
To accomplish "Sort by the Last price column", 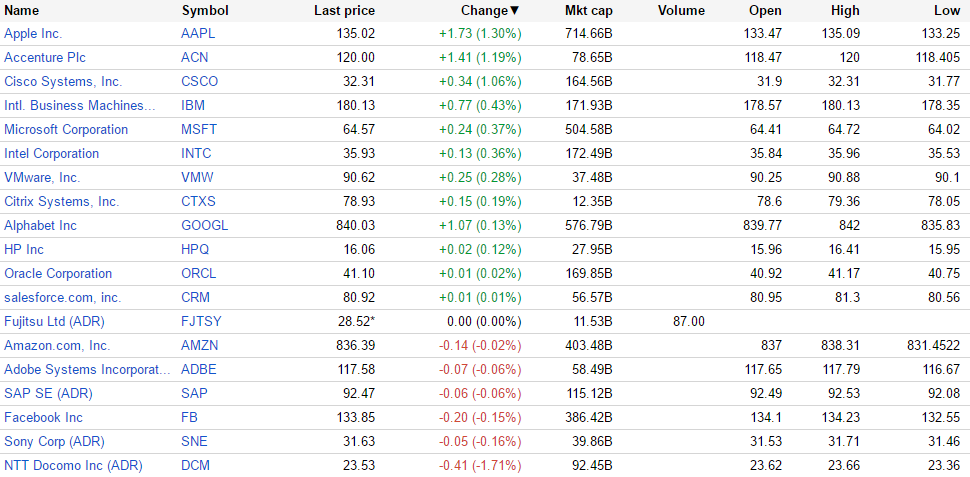I will (344, 11).
